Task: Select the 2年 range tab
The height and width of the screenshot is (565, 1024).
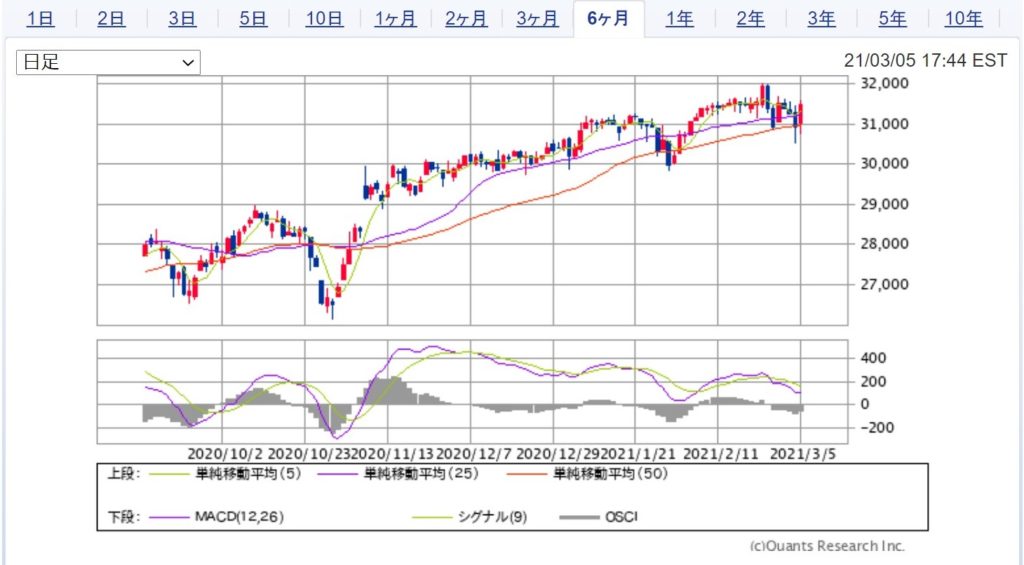Action: (750, 18)
